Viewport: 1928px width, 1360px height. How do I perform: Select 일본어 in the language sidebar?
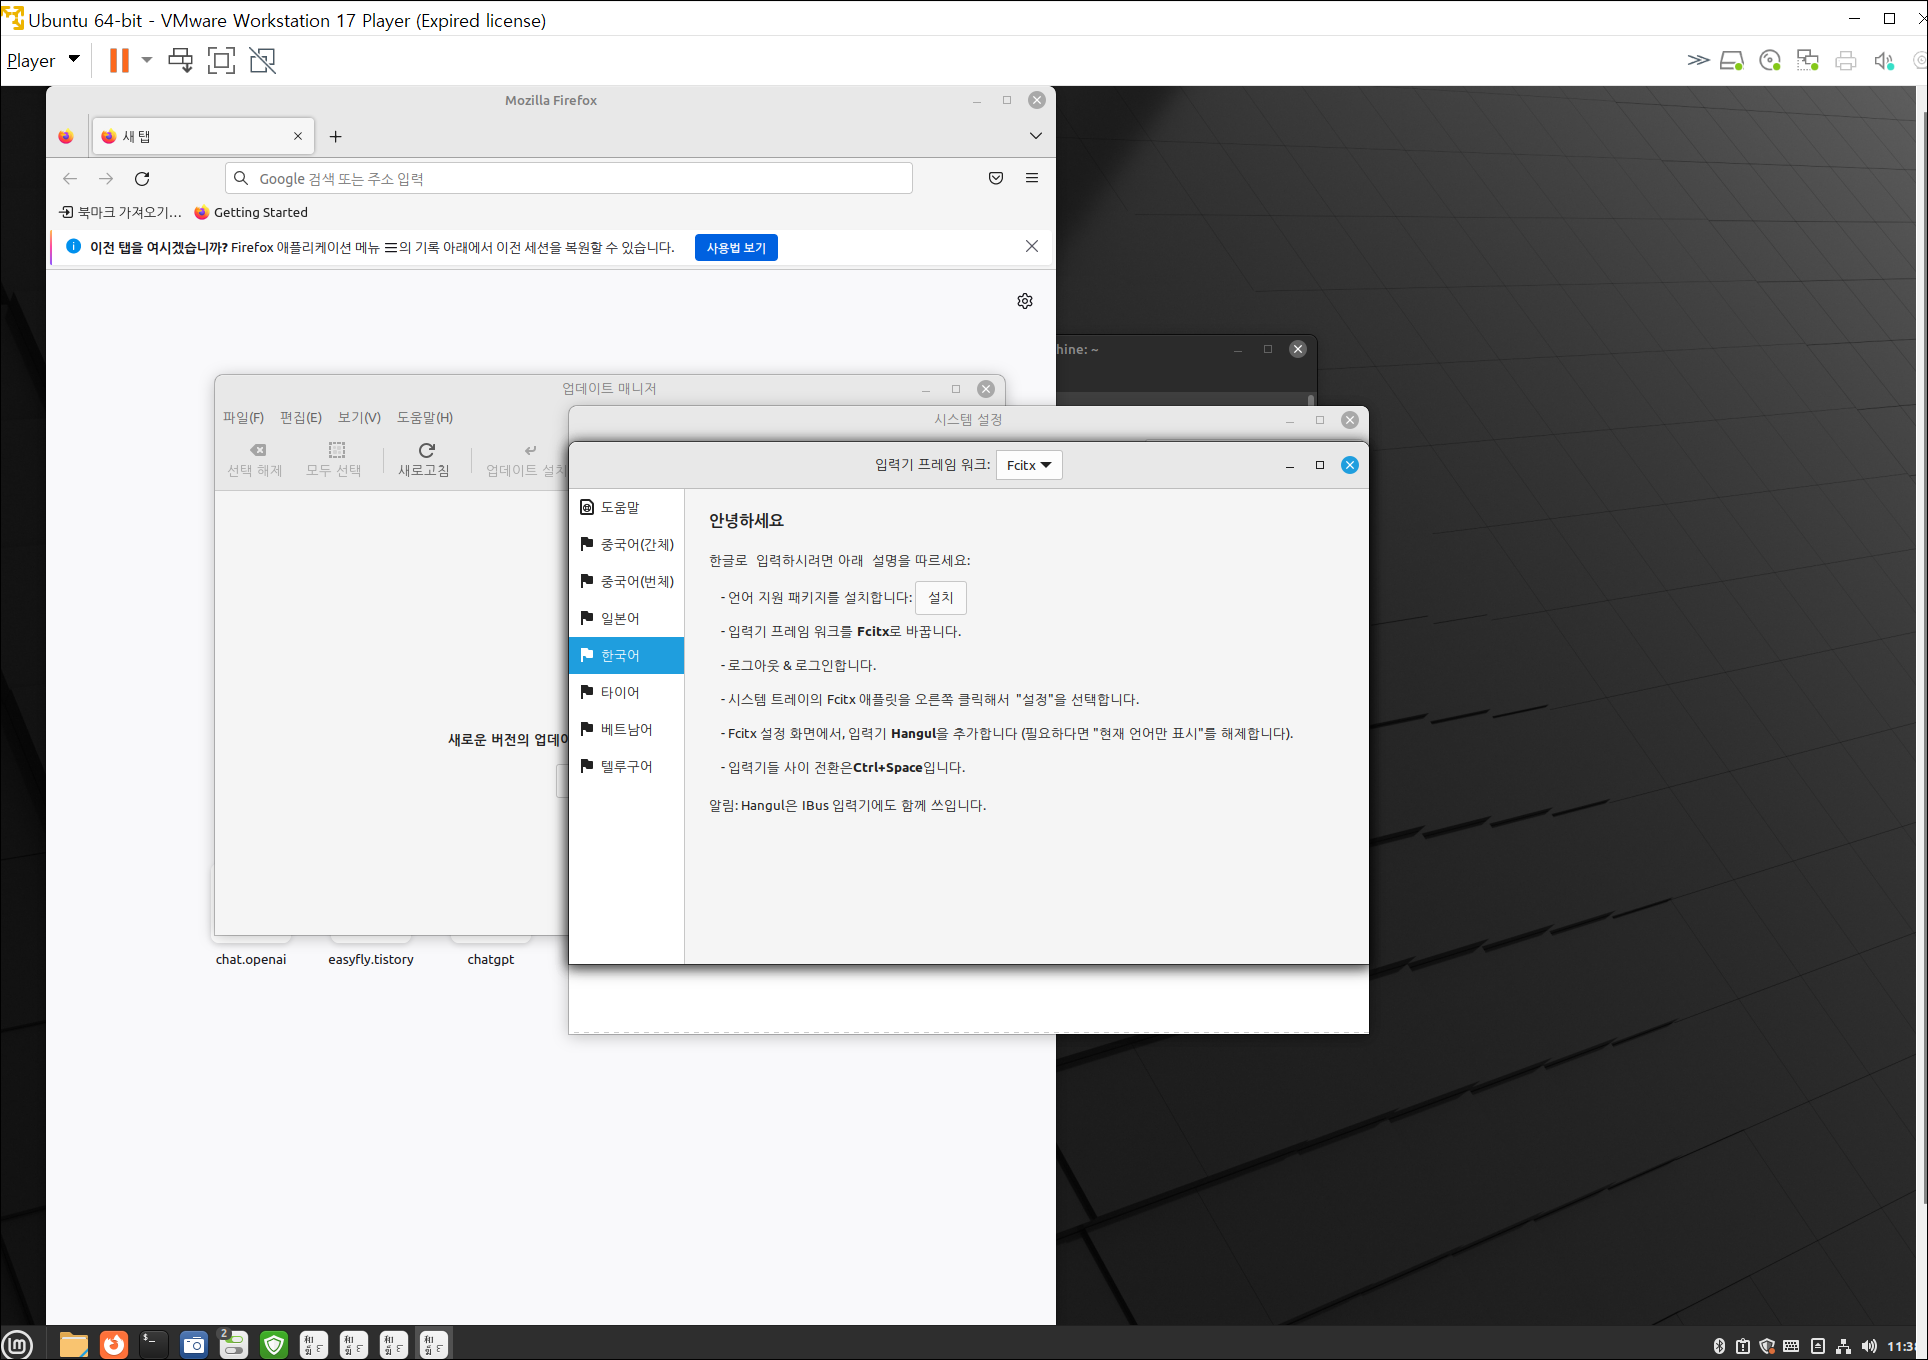tap(620, 619)
